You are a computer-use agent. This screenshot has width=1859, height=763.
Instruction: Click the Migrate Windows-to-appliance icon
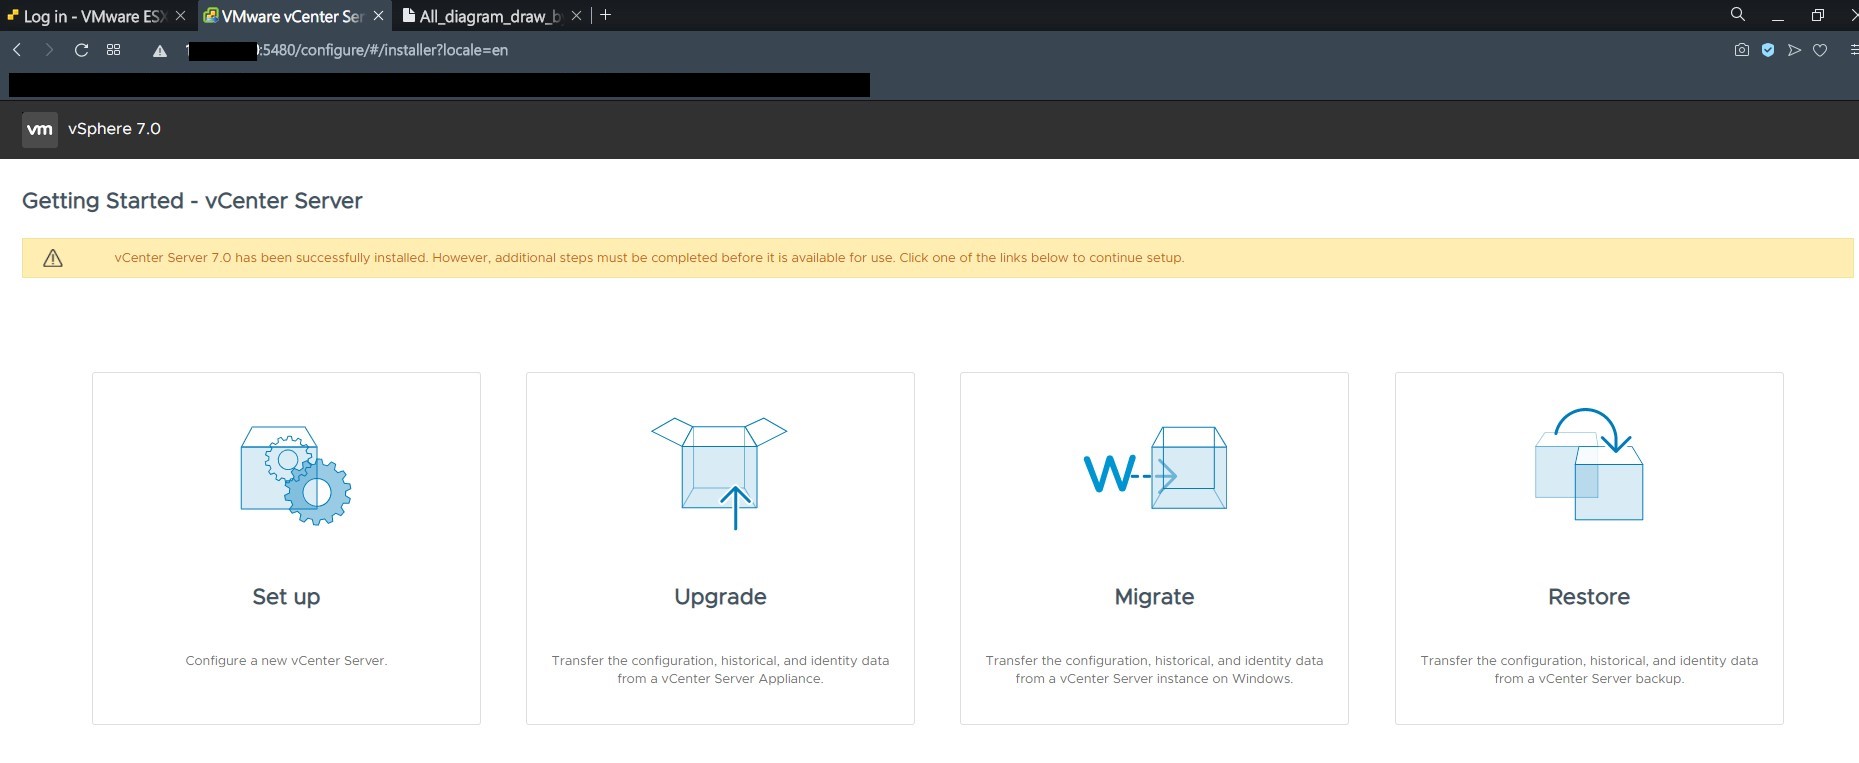point(1155,468)
